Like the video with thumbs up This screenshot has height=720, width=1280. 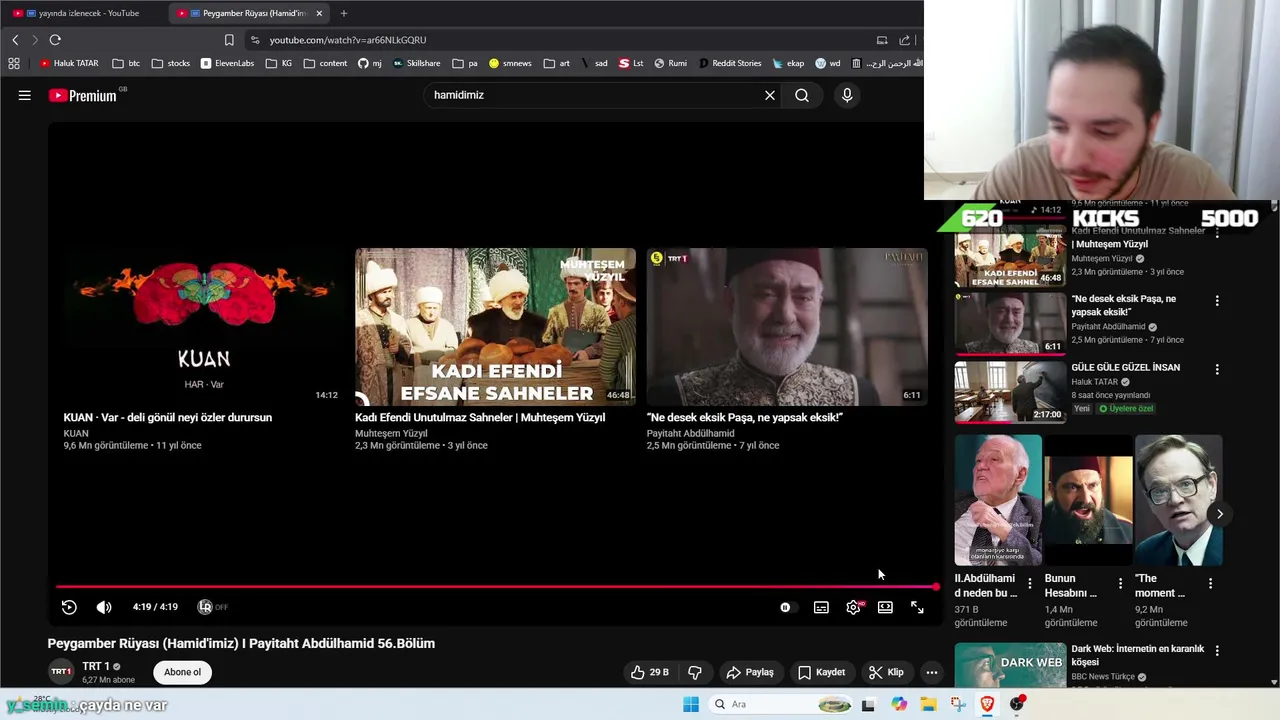coord(650,672)
